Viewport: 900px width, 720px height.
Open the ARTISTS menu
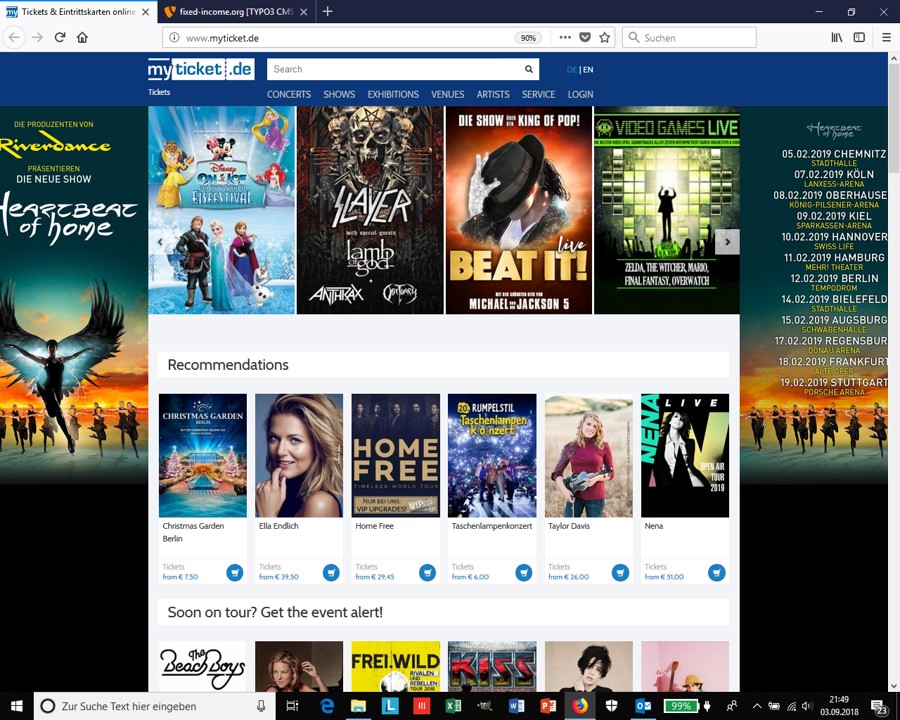click(x=493, y=94)
